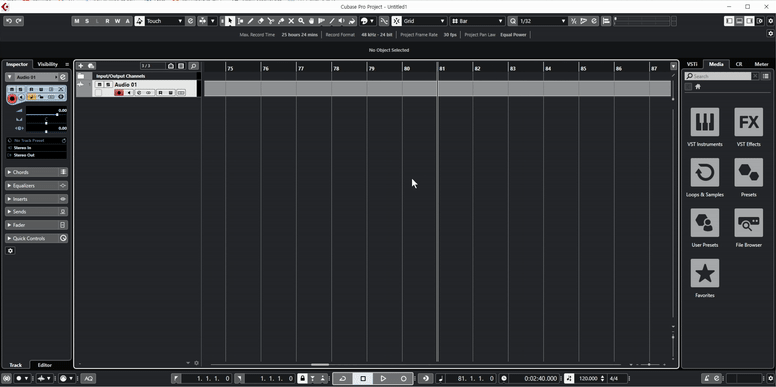This screenshot has width=776, height=387.
Task: Select the Range Selection tool
Action: (241, 21)
